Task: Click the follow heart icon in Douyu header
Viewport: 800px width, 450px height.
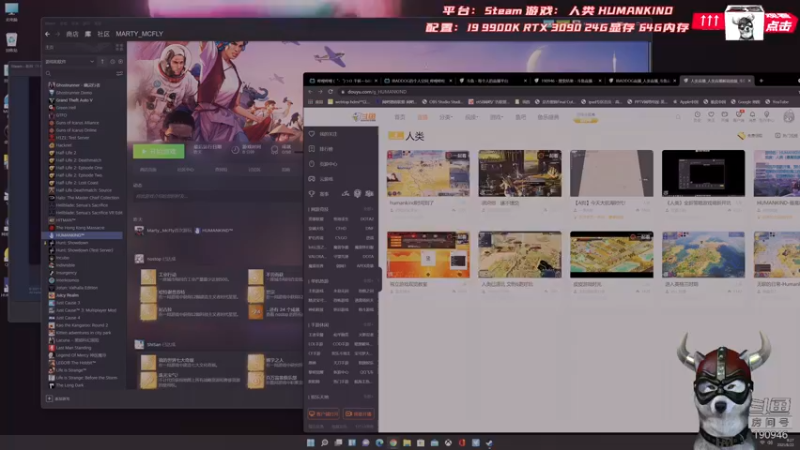Action: [x=711, y=116]
